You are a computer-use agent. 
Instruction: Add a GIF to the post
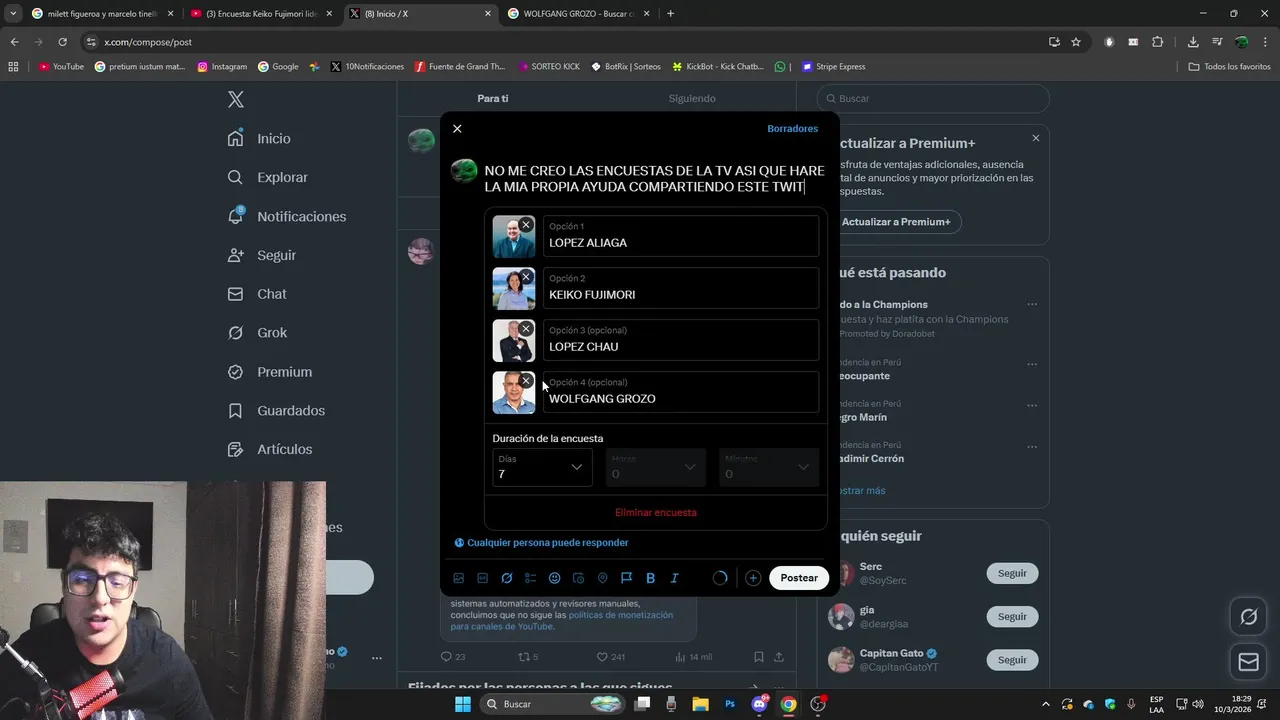483,578
